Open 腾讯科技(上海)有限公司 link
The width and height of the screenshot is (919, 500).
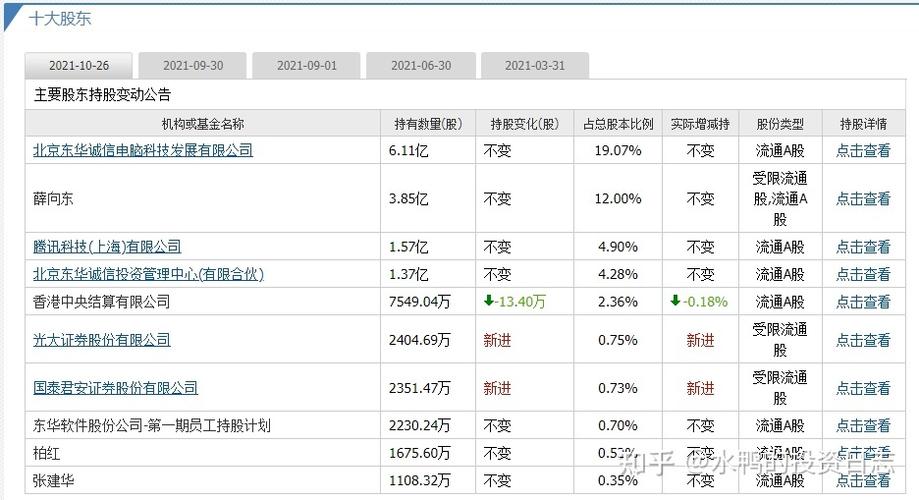coord(107,247)
